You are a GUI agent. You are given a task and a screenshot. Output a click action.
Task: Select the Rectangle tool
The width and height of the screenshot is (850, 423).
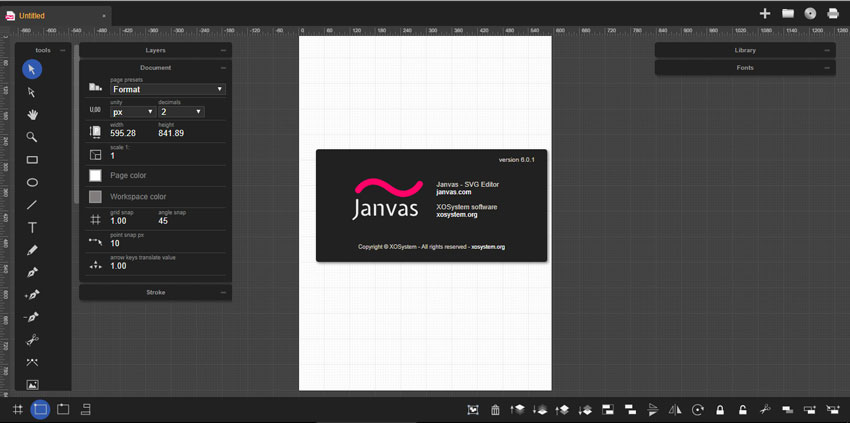[32, 160]
